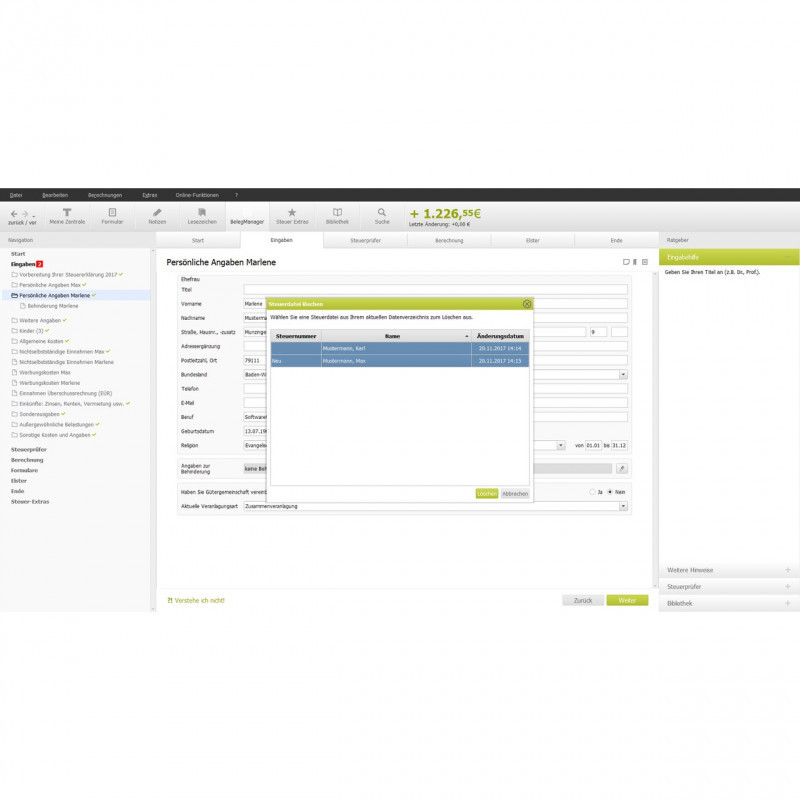800x800 pixels.
Task: Select the Ja radio button for Gütergemeinschaft
Action: (x=592, y=492)
